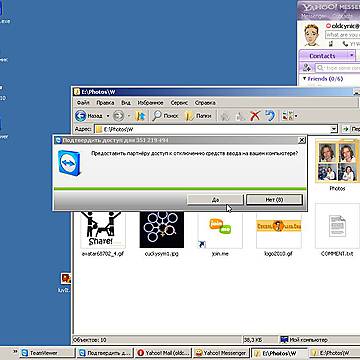Open the Search magnifier tool
Viewport: 360px width, 360px height.
click(157, 116)
